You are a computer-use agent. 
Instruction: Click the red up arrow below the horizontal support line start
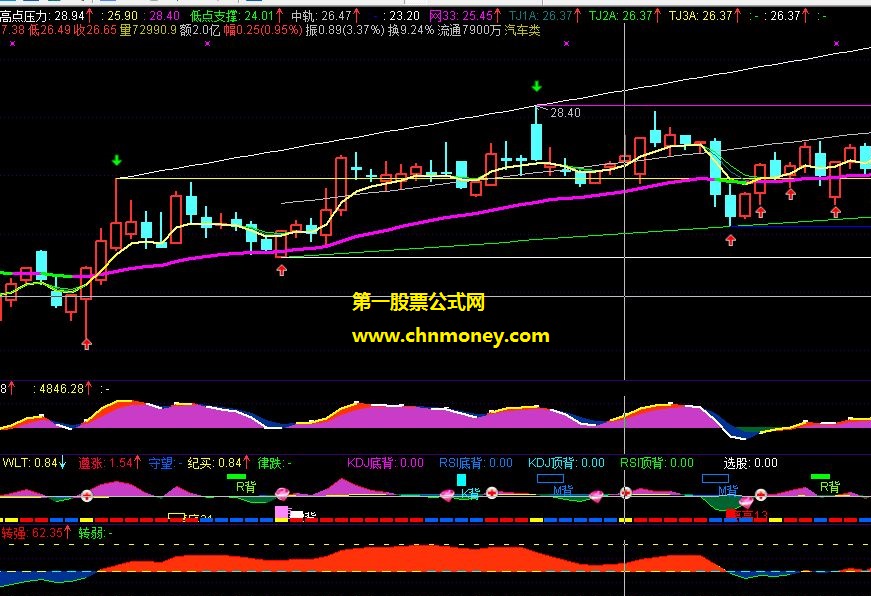click(282, 270)
